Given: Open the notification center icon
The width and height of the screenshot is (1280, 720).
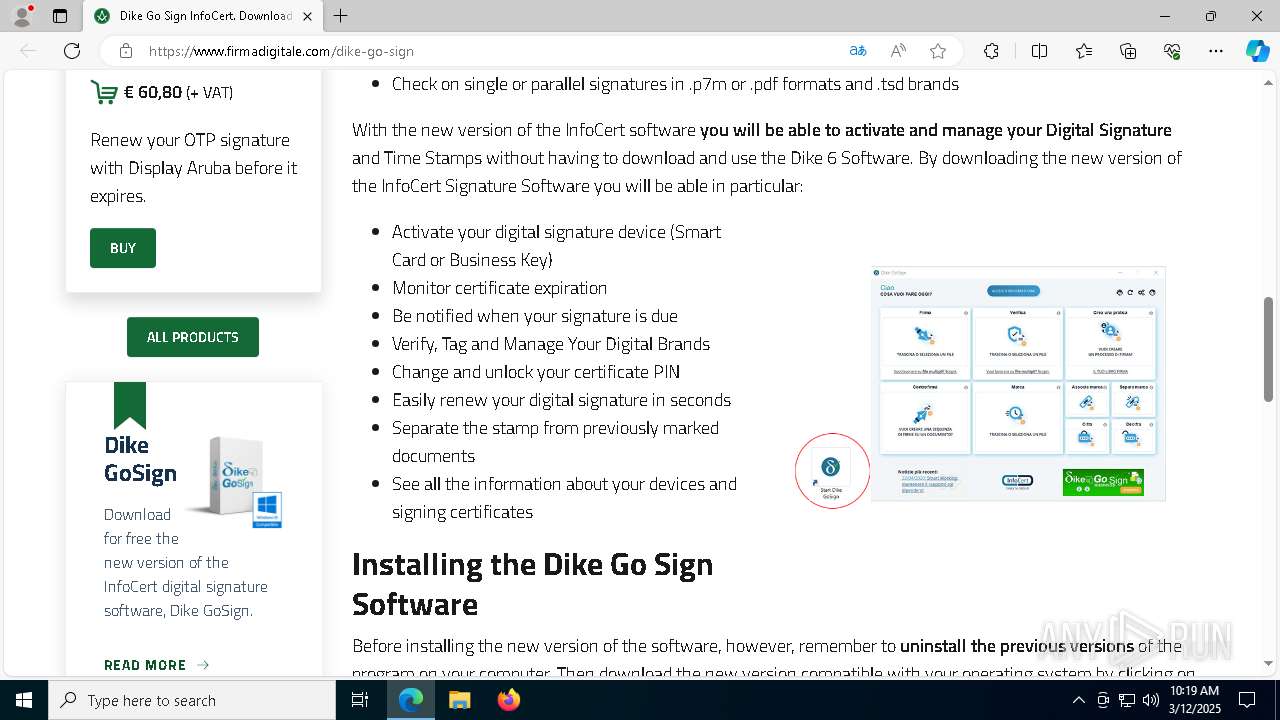Looking at the screenshot, I should tap(1247, 700).
